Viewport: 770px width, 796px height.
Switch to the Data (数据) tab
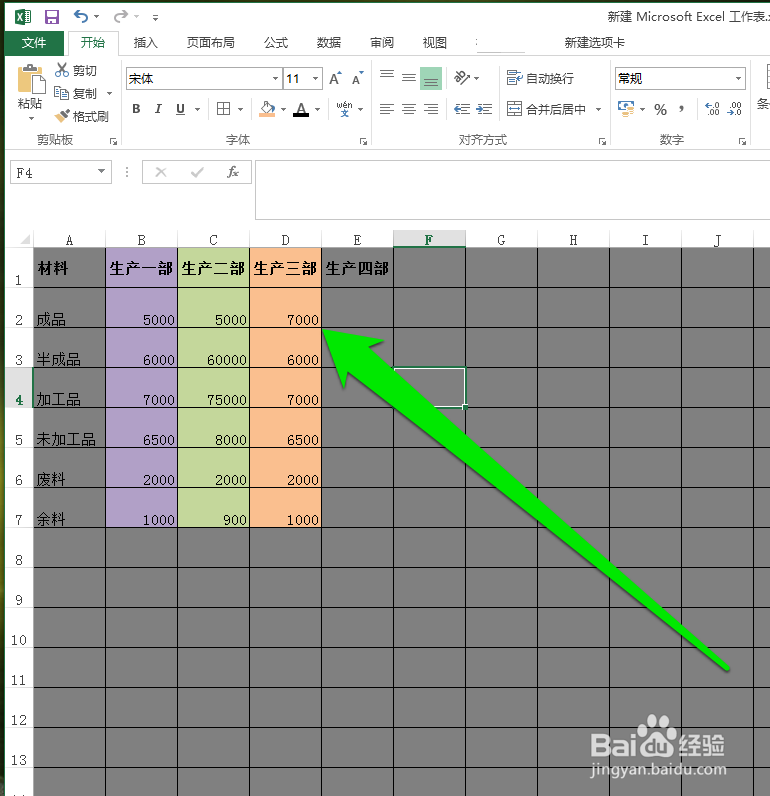tap(329, 43)
